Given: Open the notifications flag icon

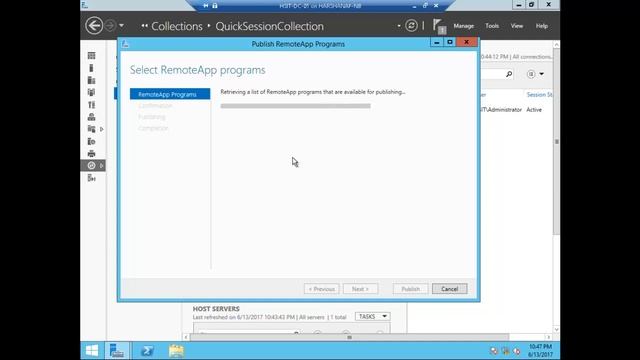Looking at the screenshot, I should click(439, 27).
